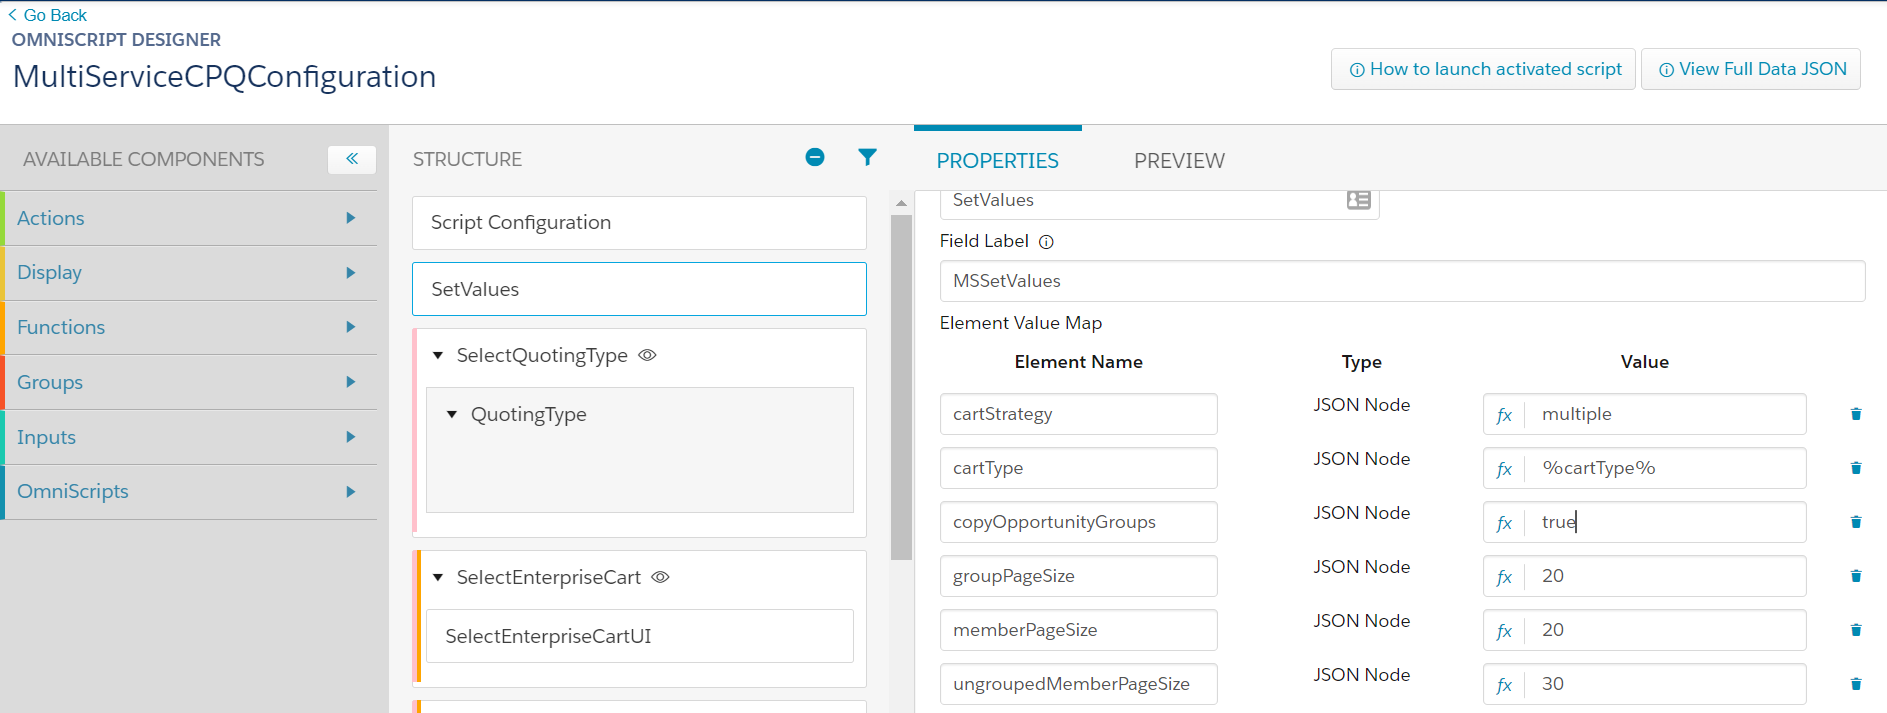Screen dimensions: 1887x713
Task: Click the Go Back link
Action: 48,15
